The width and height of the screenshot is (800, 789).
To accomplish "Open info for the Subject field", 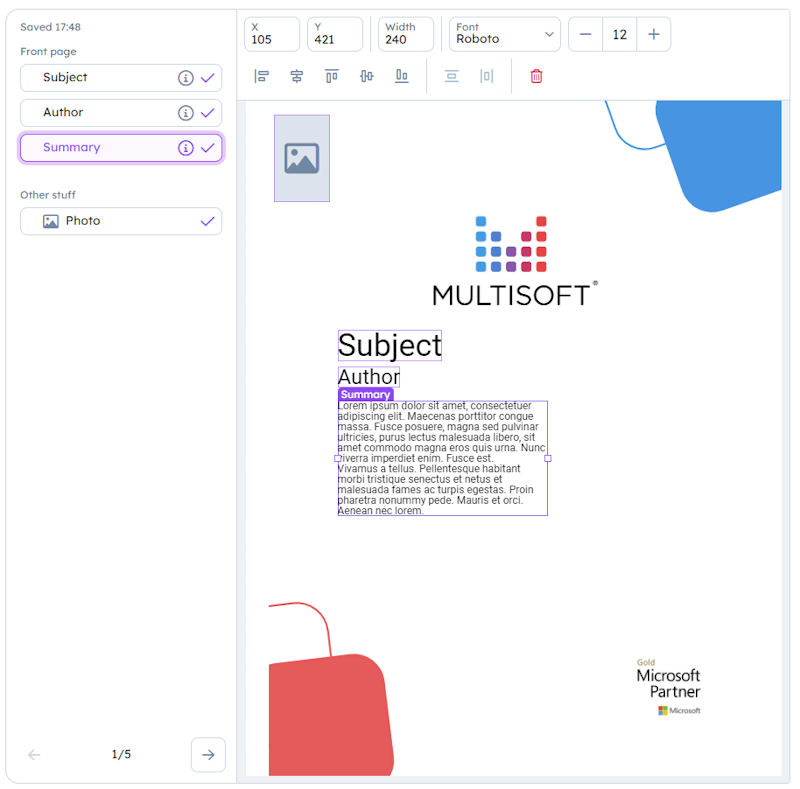I will click(186, 78).
